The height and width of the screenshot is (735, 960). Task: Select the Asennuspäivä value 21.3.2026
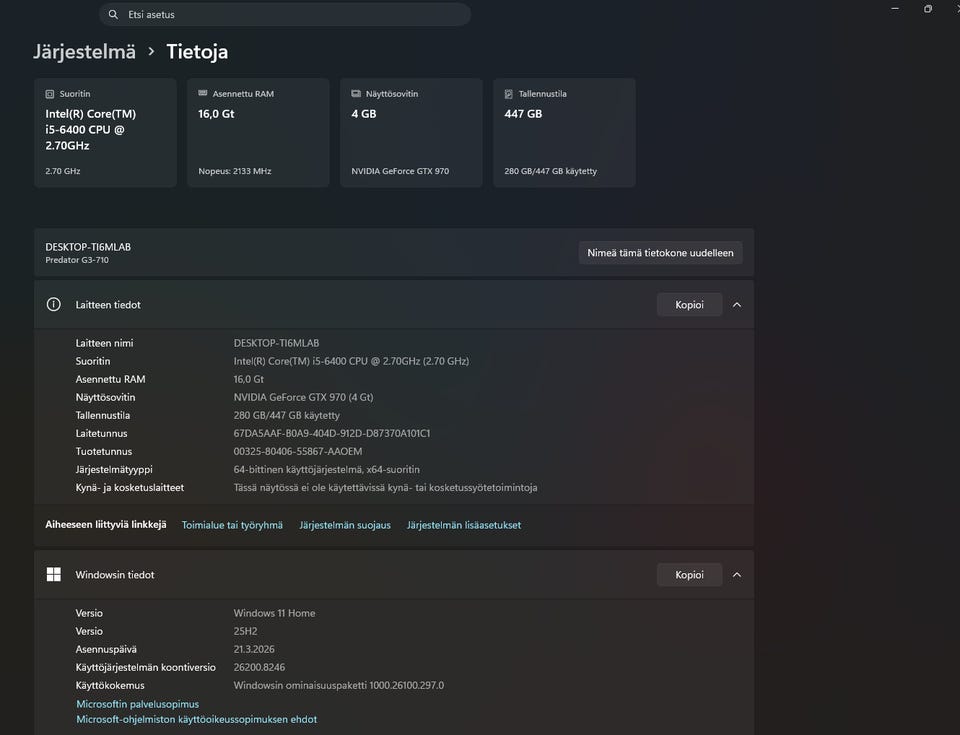click(x=254, y=649)
